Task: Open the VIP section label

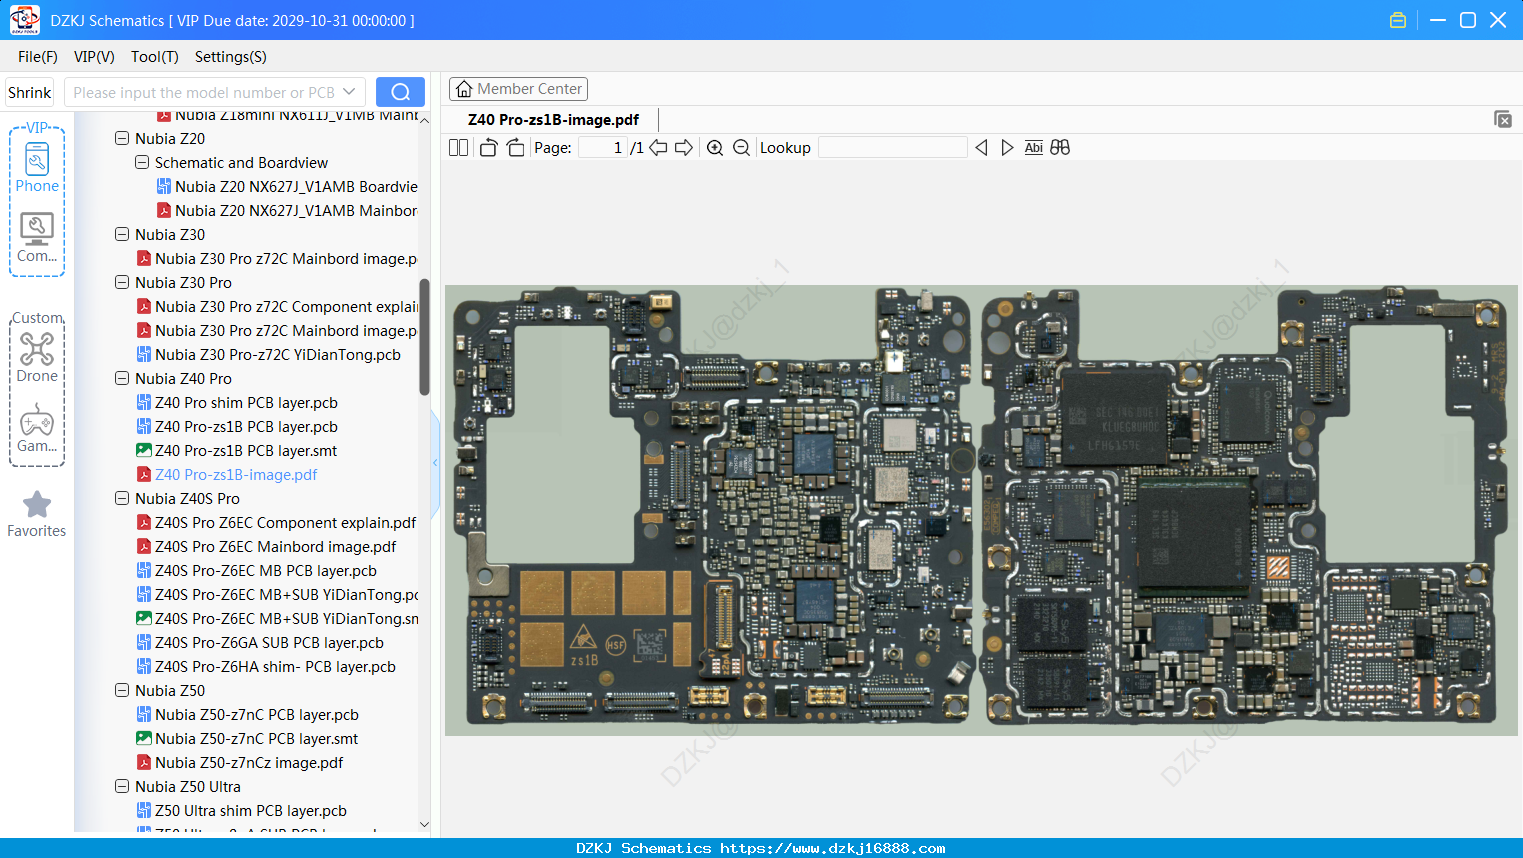Action: 37,128
